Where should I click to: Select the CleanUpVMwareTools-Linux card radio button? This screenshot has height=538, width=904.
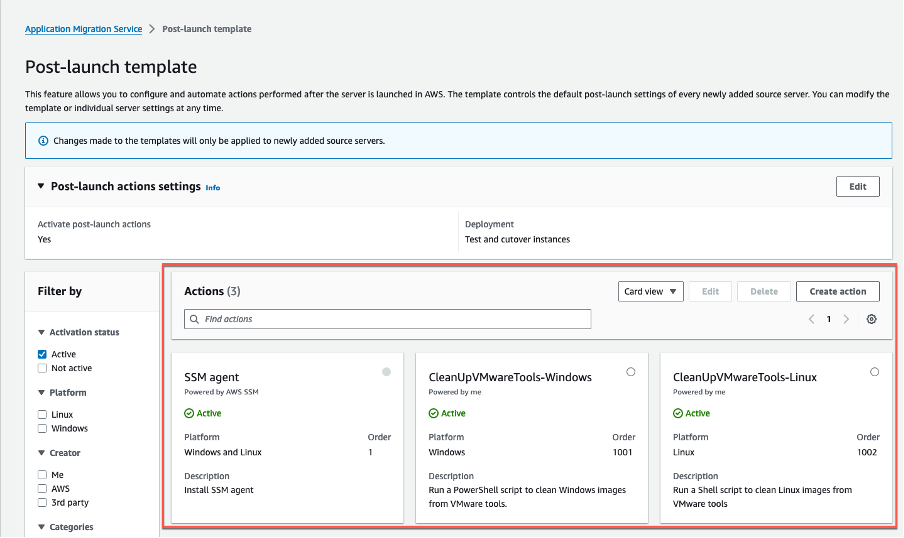(874, 372)
